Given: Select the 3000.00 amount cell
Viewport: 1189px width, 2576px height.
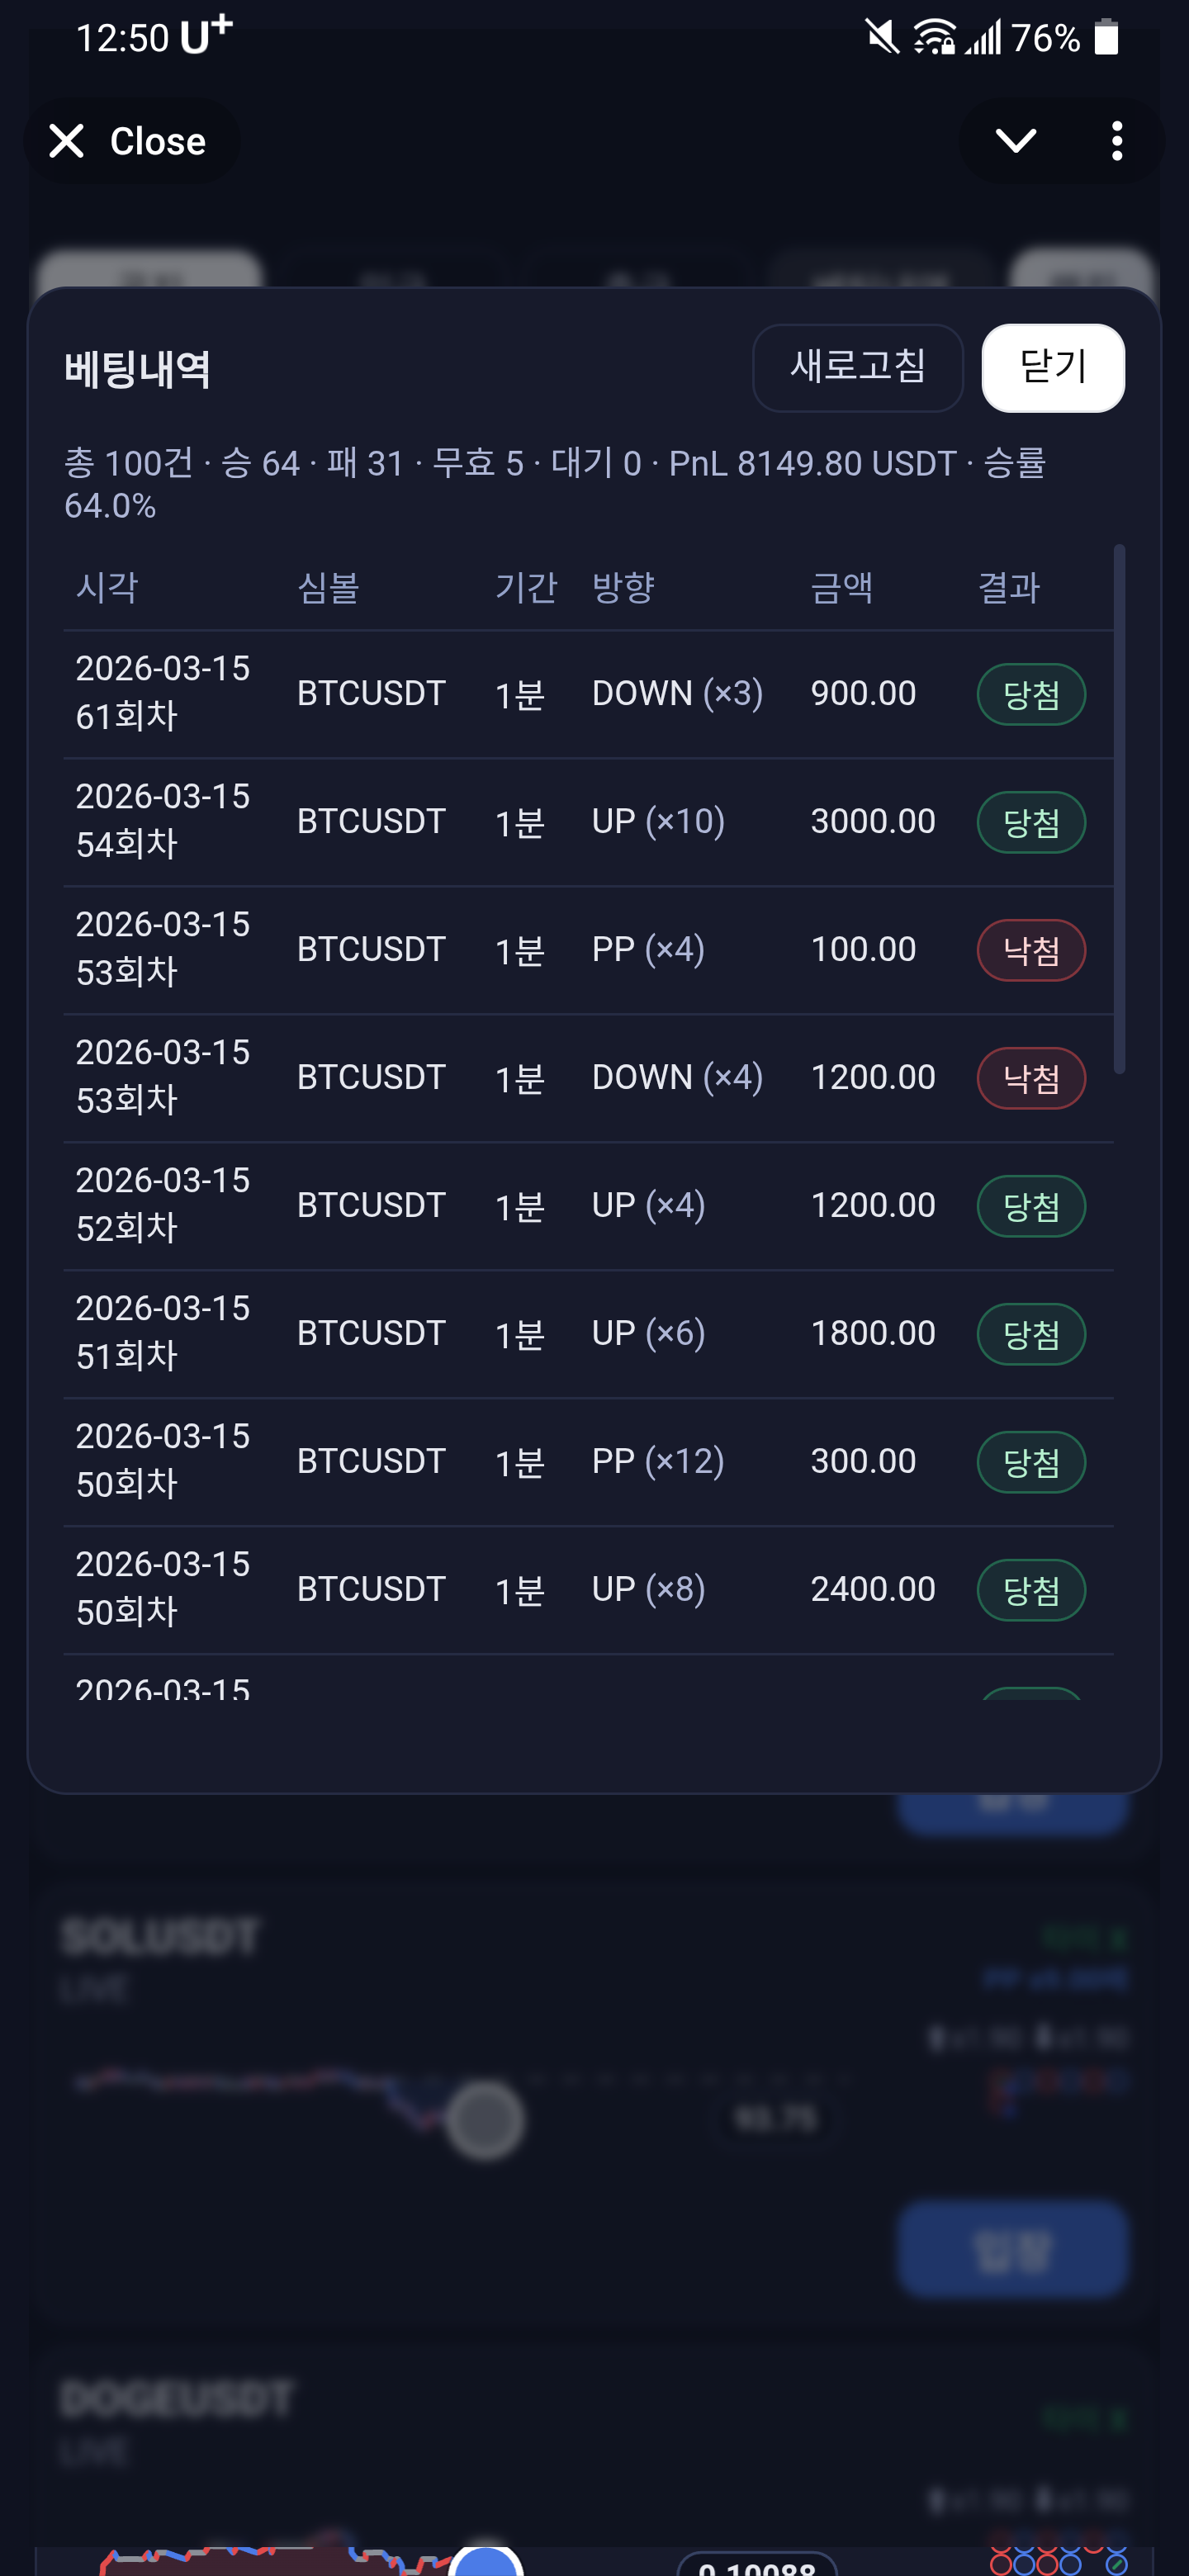Looking at the screenshot, I should (x=872, y=822).
